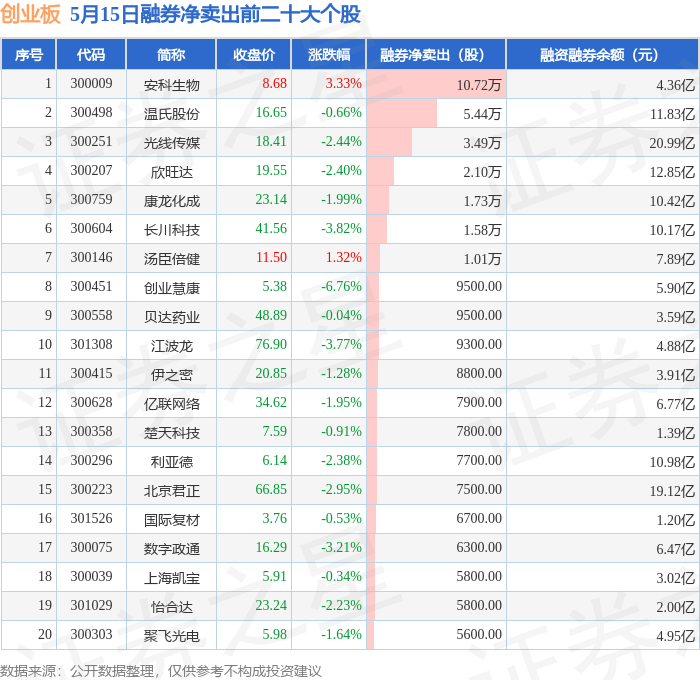Click the 简称 column header
700x680 pixels.
[171, 54]
